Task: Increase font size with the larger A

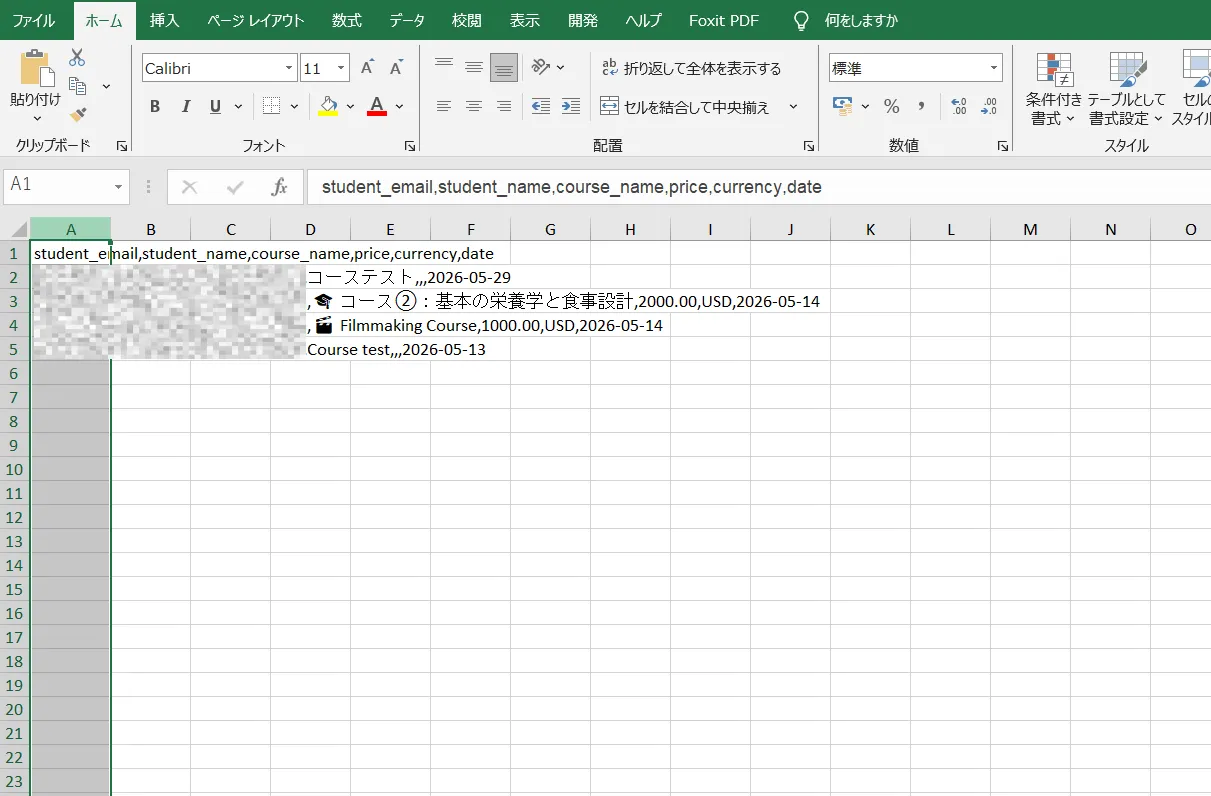Action: point(367,68)
